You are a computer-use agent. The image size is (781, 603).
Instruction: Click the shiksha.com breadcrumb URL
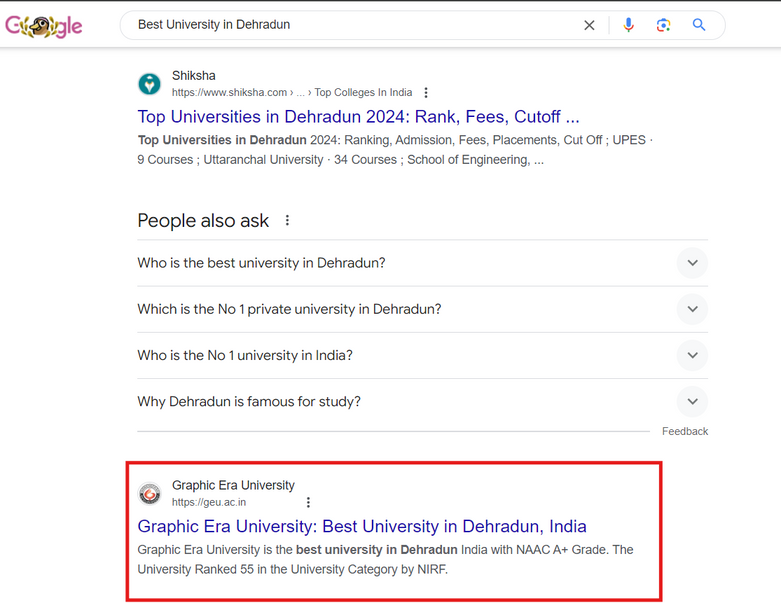pyautogui.click(x=290, y=93)
